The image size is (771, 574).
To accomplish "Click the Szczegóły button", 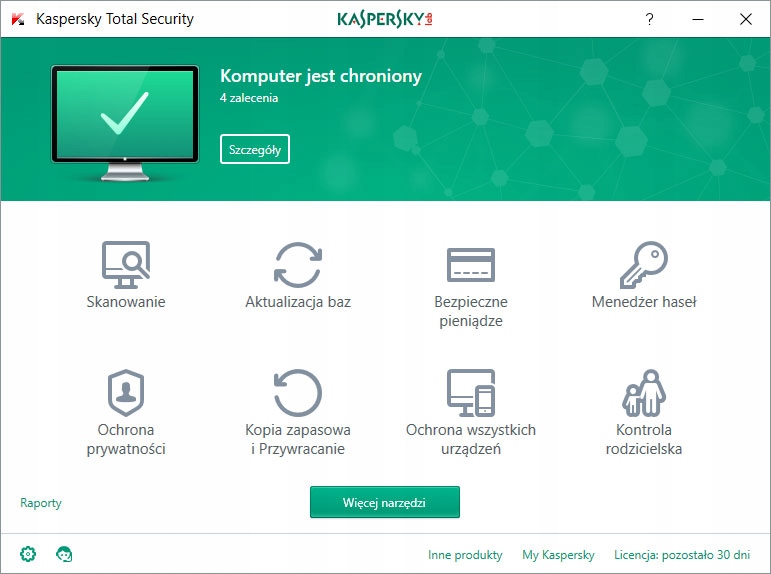I will [x=255, y=149].
